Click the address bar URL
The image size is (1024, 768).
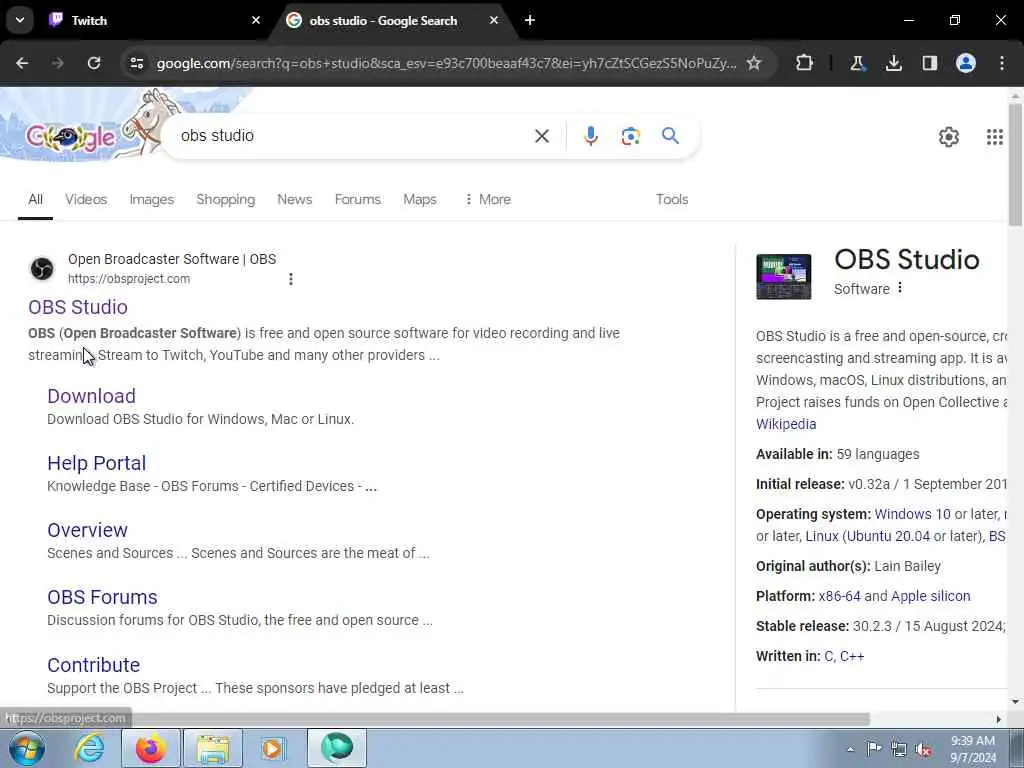click(x=446, y=63)
